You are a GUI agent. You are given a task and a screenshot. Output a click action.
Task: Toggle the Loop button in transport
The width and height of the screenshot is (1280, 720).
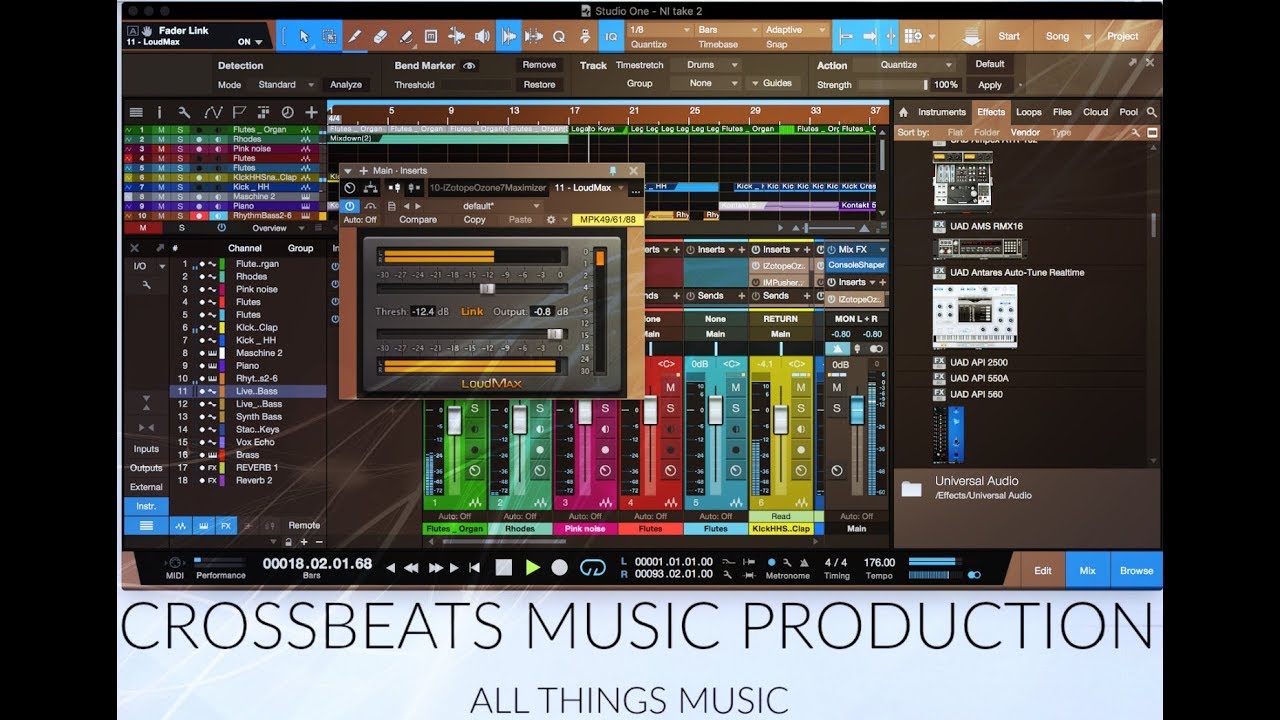(593, 567)
